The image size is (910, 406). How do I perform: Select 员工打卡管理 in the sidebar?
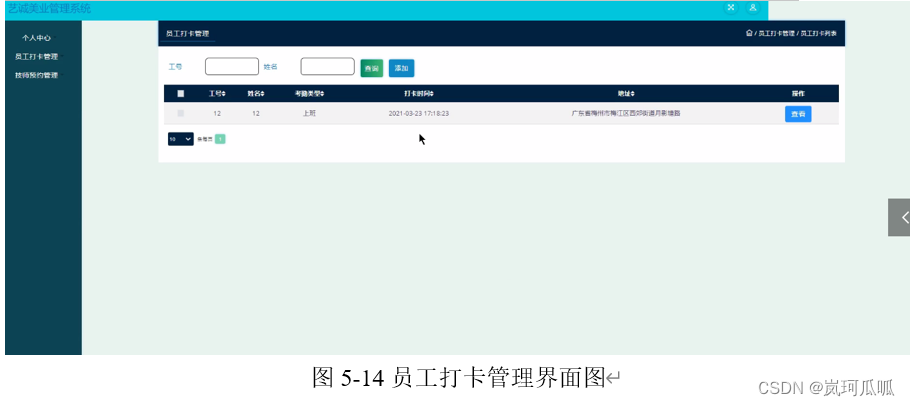pos(37,57)
